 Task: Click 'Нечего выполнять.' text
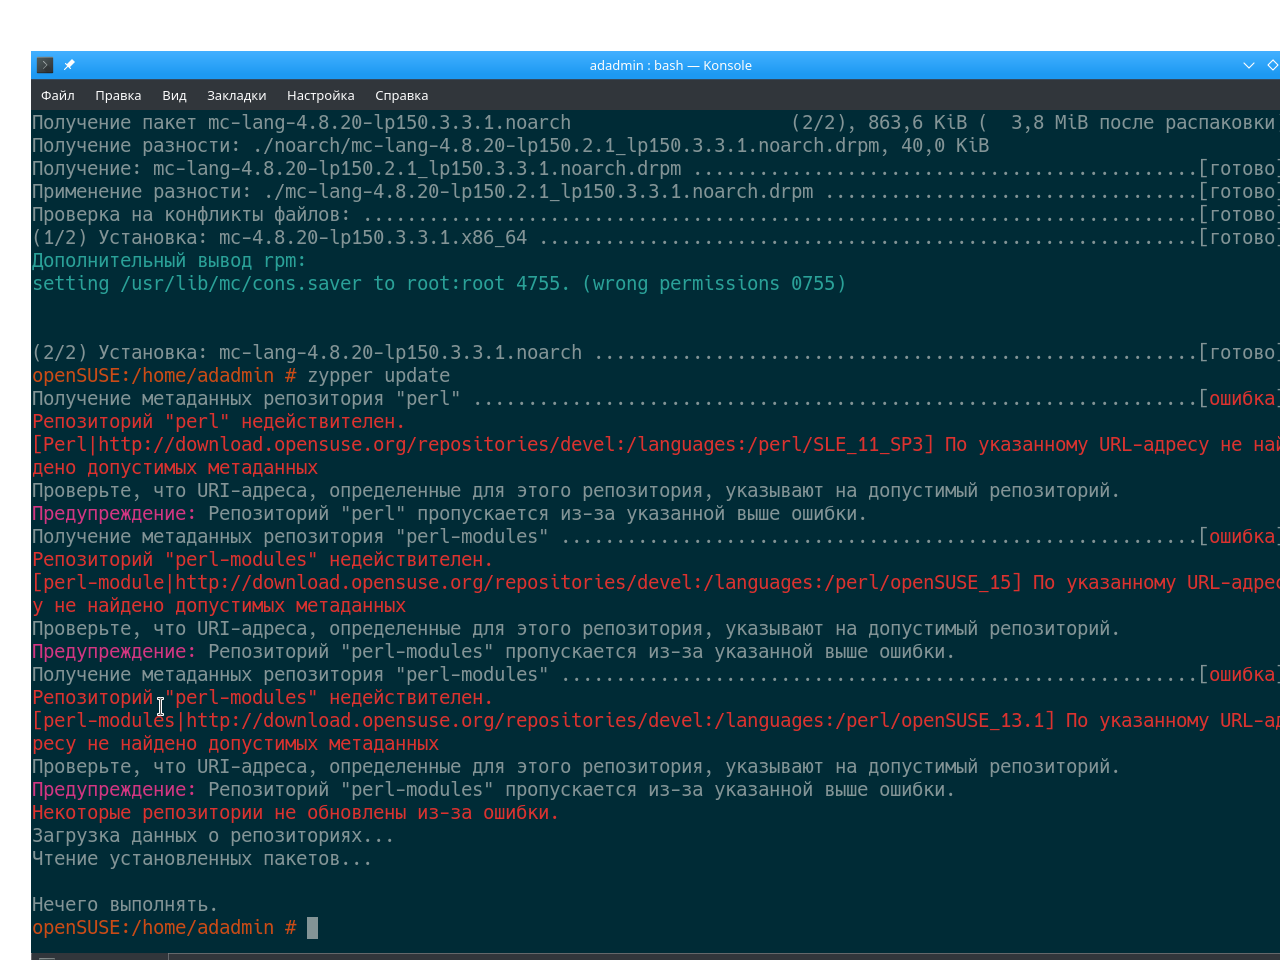pos(125,905)
